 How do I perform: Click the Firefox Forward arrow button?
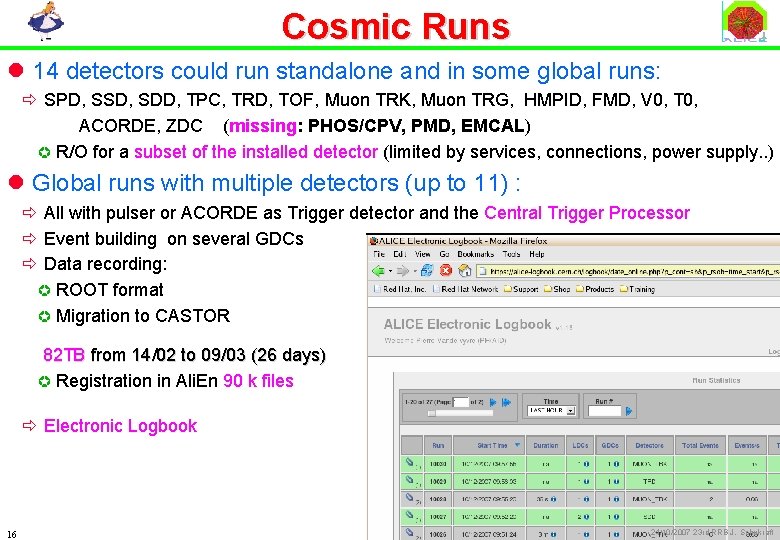pyautogui.click(x=403, y=270)
